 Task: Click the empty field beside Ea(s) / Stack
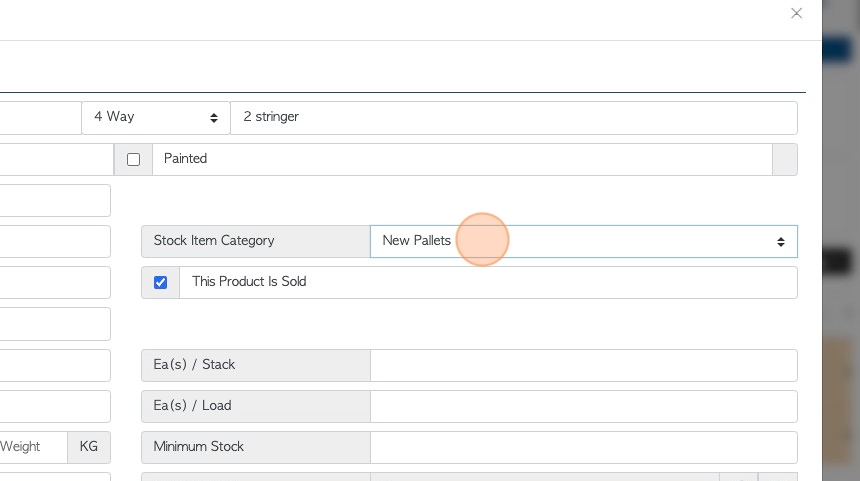point(55,365)
